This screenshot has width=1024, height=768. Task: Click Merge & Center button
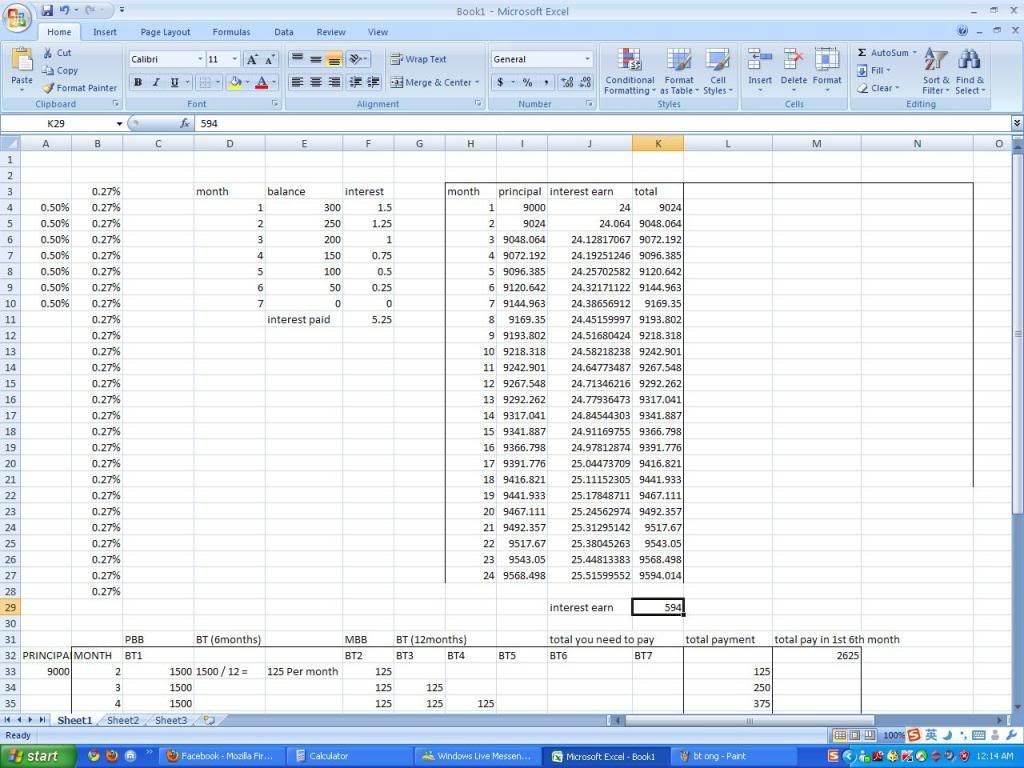tap(431, 83)
